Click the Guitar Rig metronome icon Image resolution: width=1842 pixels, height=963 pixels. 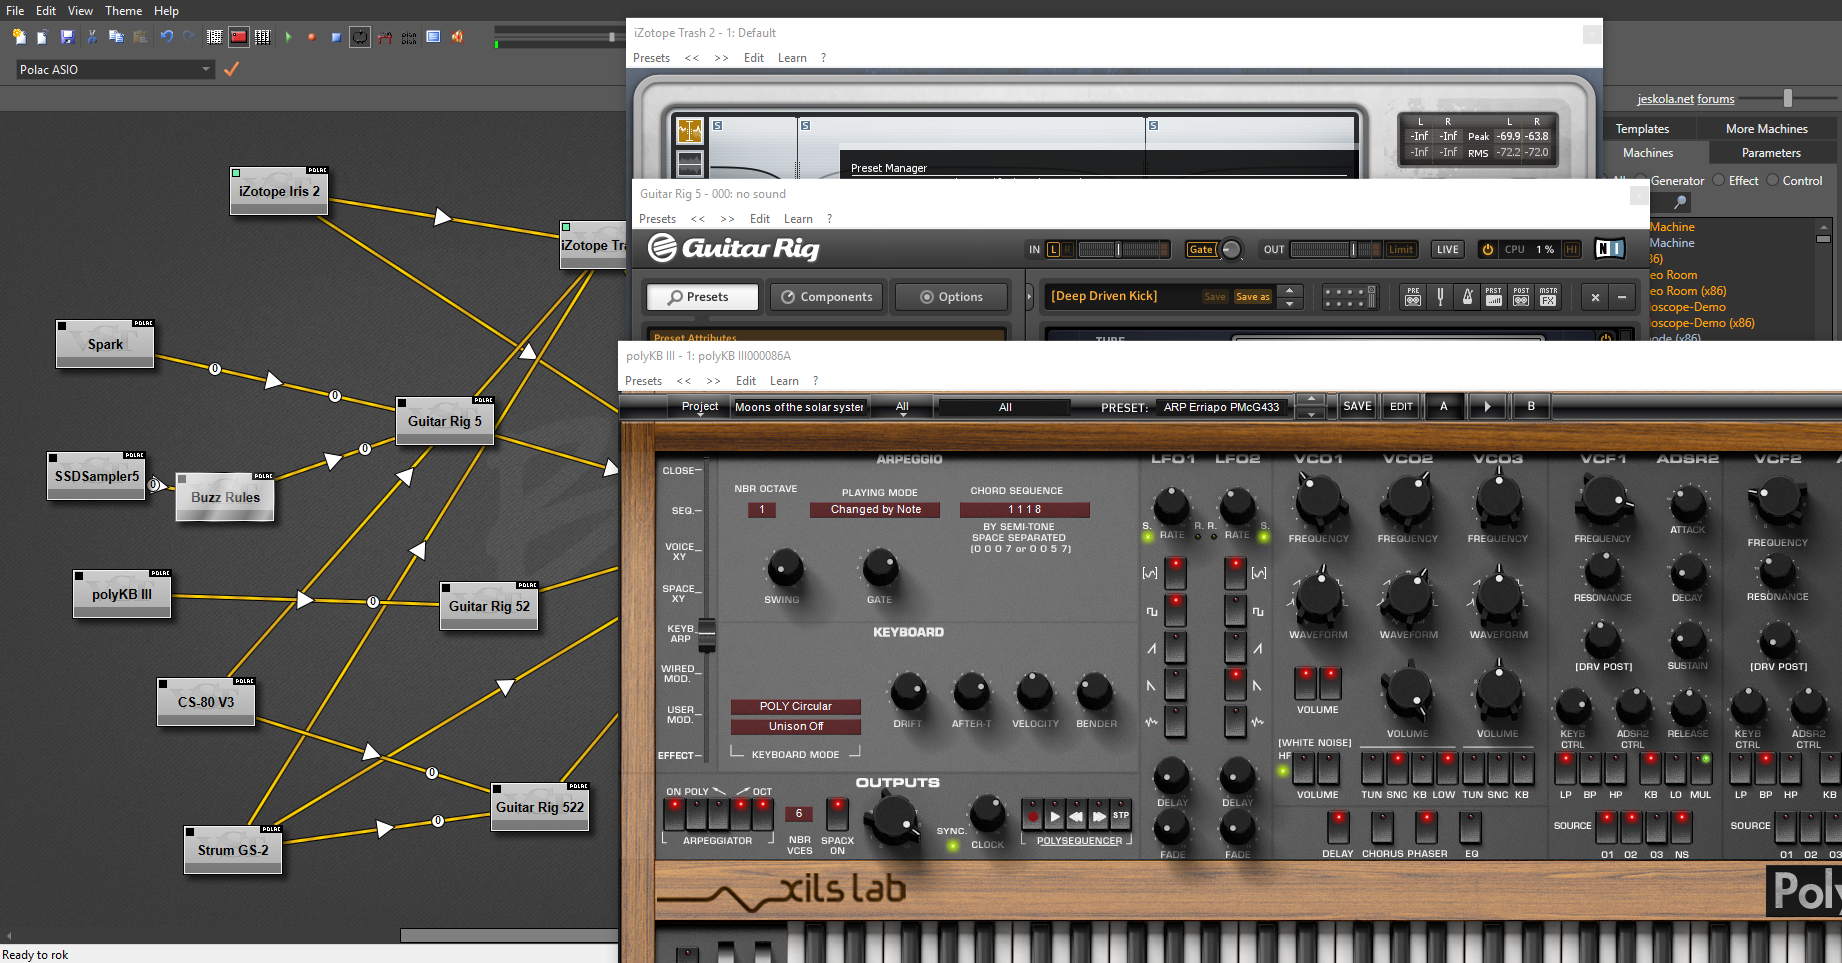[1467, 297]
